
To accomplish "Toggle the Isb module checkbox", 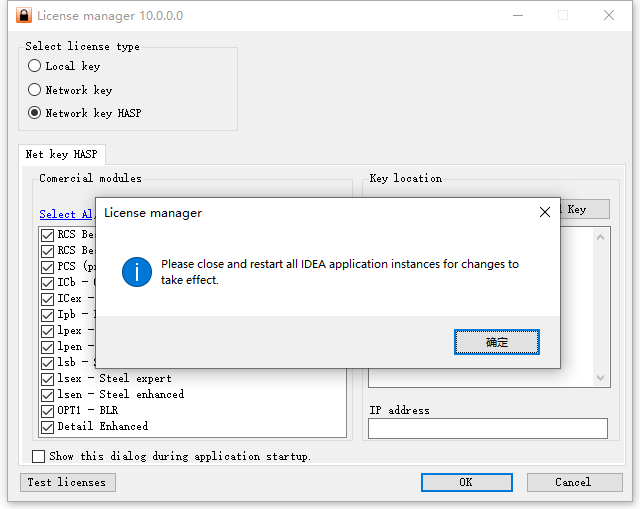I will tap(47, 363).
